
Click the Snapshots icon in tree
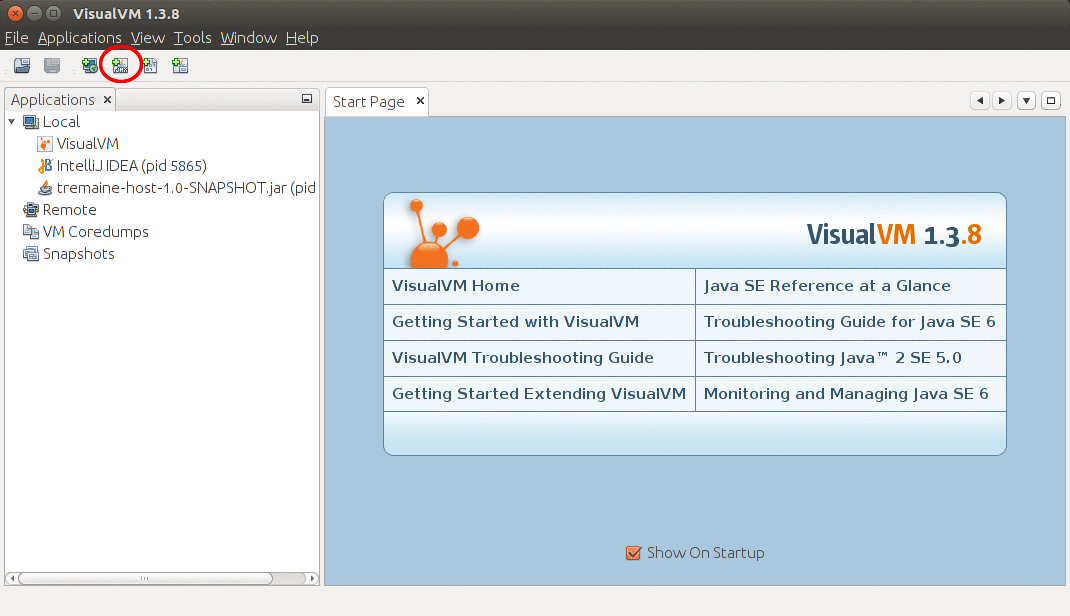pyautogui.click(x=31, y=254)
